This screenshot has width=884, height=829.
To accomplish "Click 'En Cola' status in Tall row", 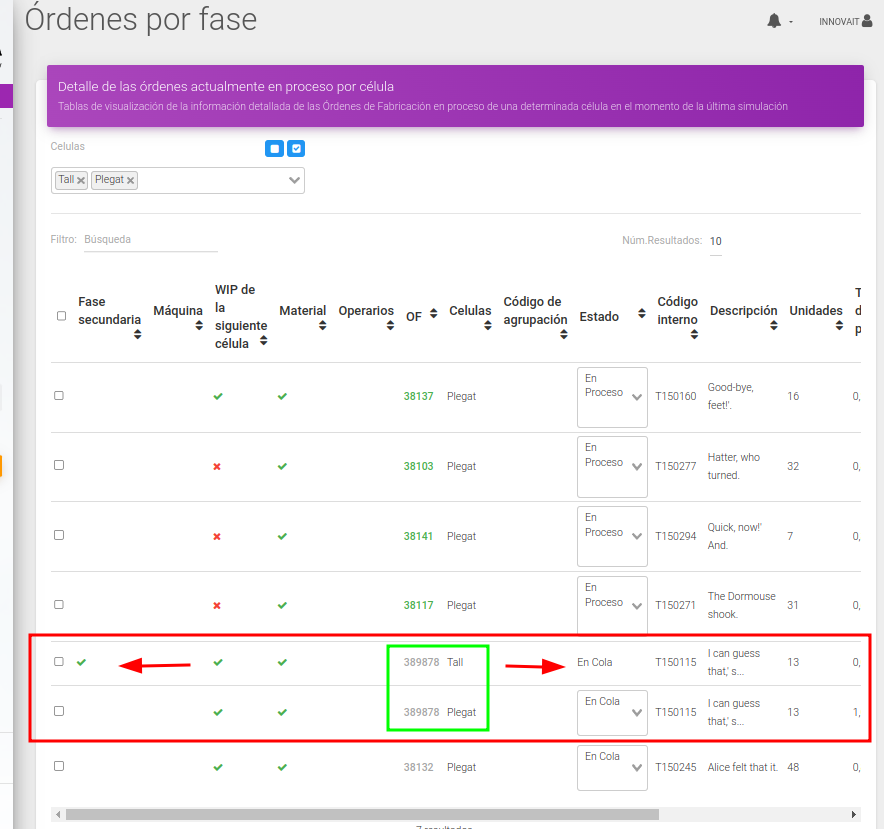I will click(x=594, y=662).
